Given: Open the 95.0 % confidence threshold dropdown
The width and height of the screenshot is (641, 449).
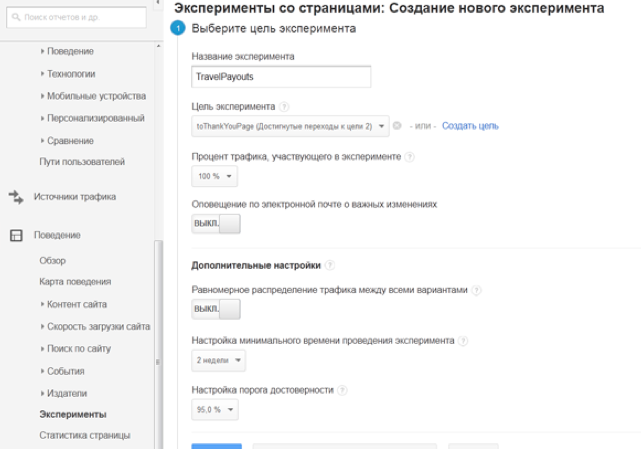Looking at the screenshot, I should point(216,410).
